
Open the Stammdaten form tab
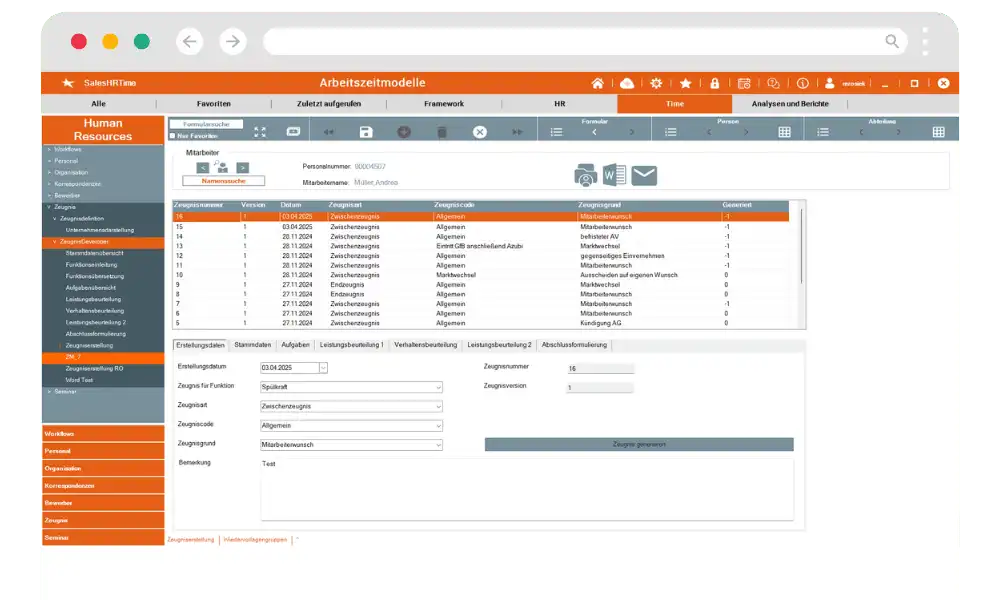click(x=253, y=345)
